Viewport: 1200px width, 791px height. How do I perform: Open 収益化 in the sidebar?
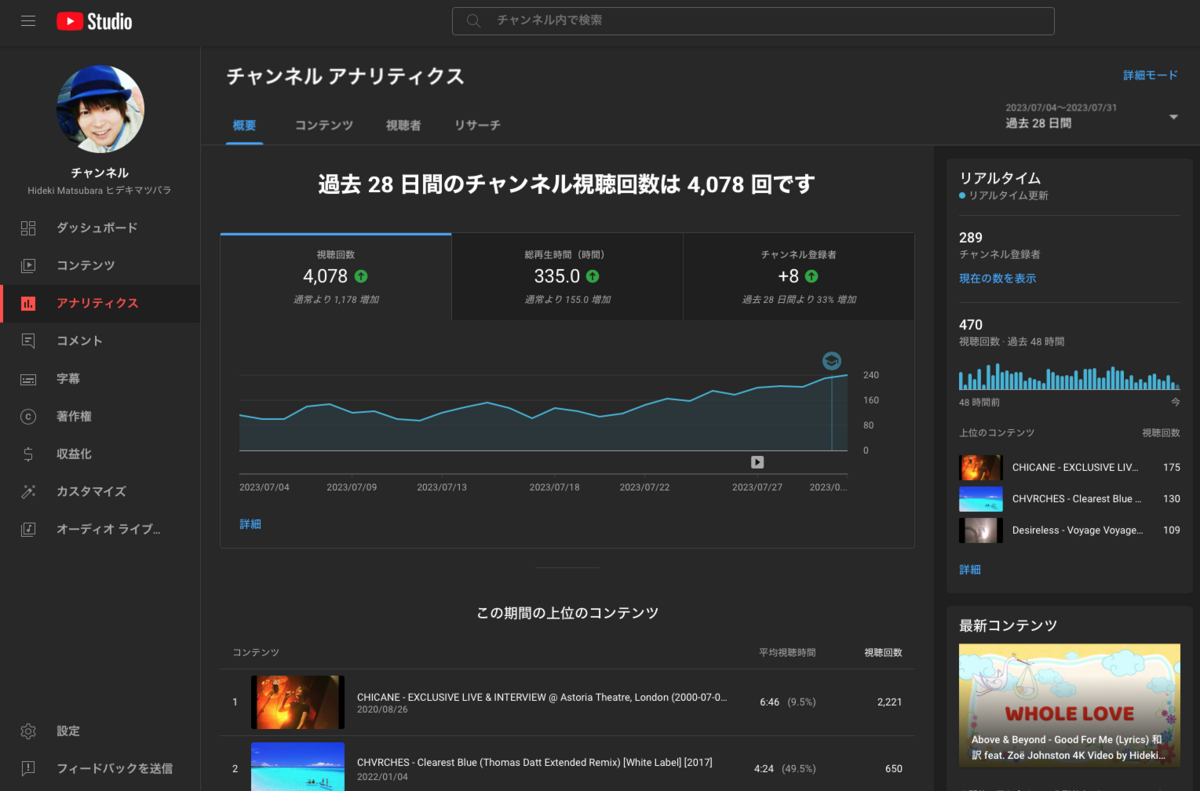pyautogui.click(x=100, y=454)
